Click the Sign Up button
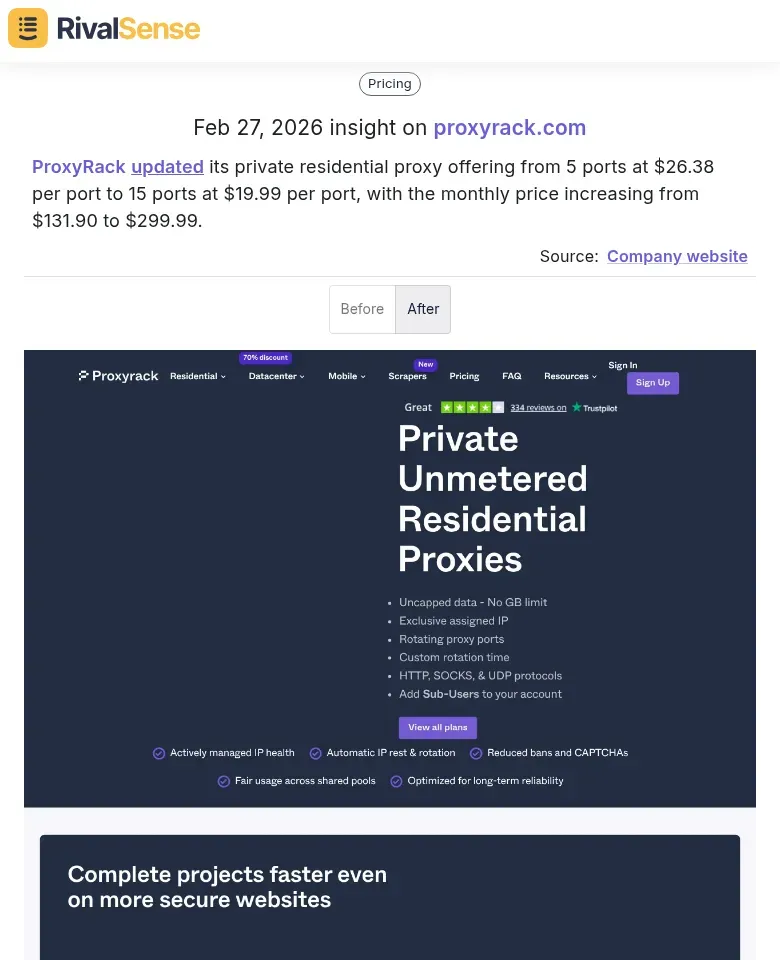Viewport: 780px width, 960px height. (x=652, y=382)
